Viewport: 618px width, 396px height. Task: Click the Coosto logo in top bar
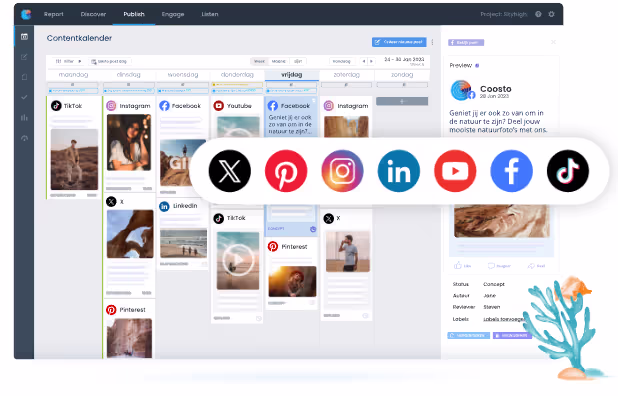[x=26, y=14]
